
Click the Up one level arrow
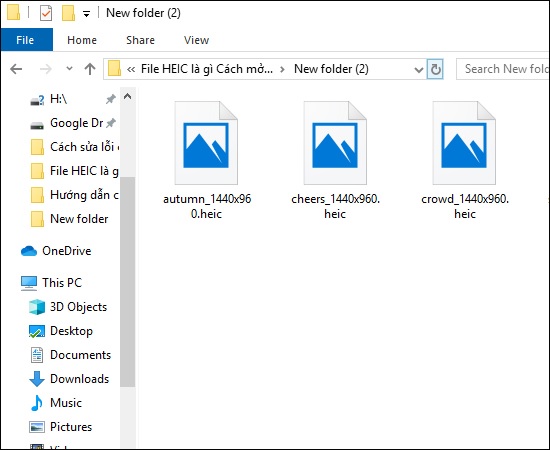(x=90, y=69)
